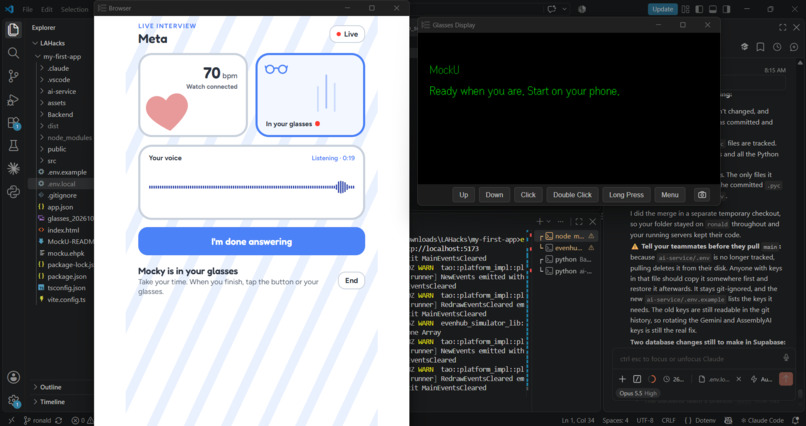Viewport: 806px width, 426px height.
Task: Click the slash command icon in Claude input
Action: 637,379
